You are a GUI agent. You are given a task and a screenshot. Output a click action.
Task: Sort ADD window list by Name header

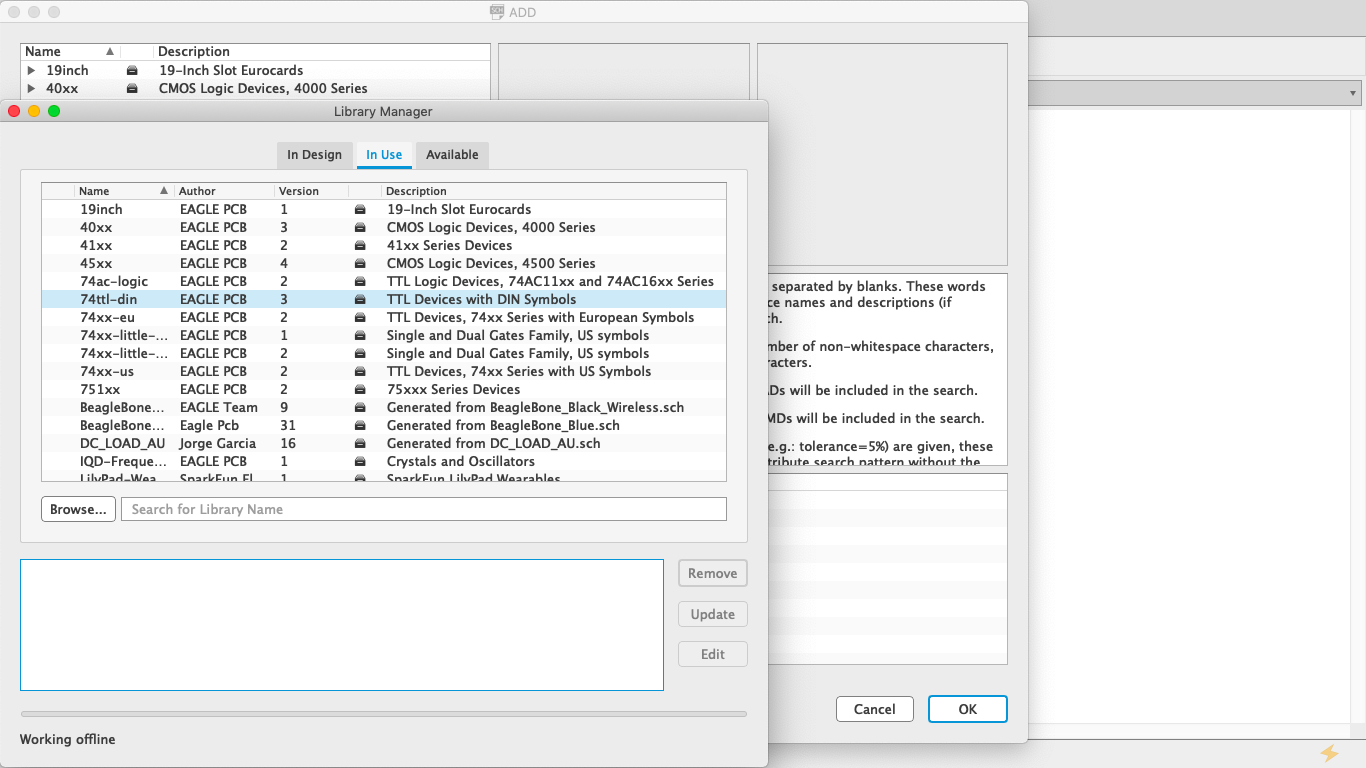pyautogui.click(x=70, y=52)
